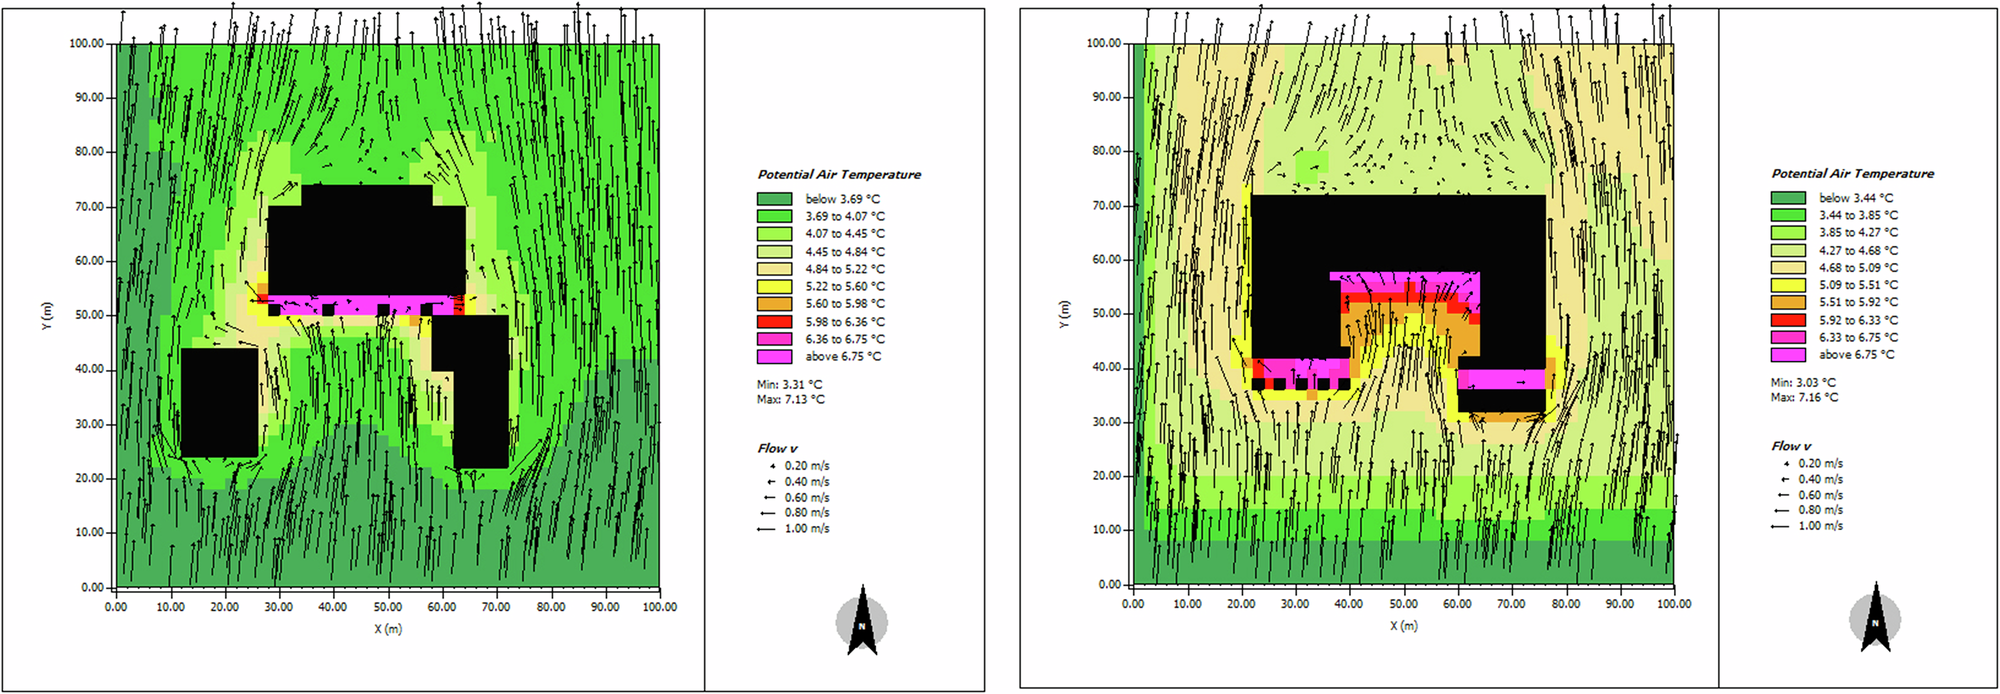Pick the 0.80 m/s flow arrow in right legend
This screenshot has width=2000, height=694.
tap(1782, 510)
